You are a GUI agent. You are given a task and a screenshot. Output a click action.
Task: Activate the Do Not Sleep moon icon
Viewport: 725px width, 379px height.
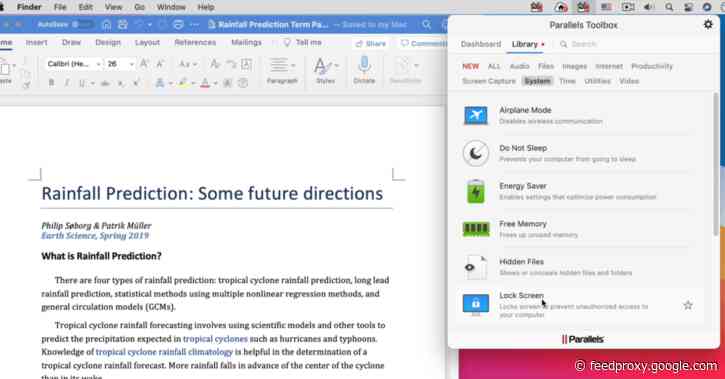pos(476,153)
